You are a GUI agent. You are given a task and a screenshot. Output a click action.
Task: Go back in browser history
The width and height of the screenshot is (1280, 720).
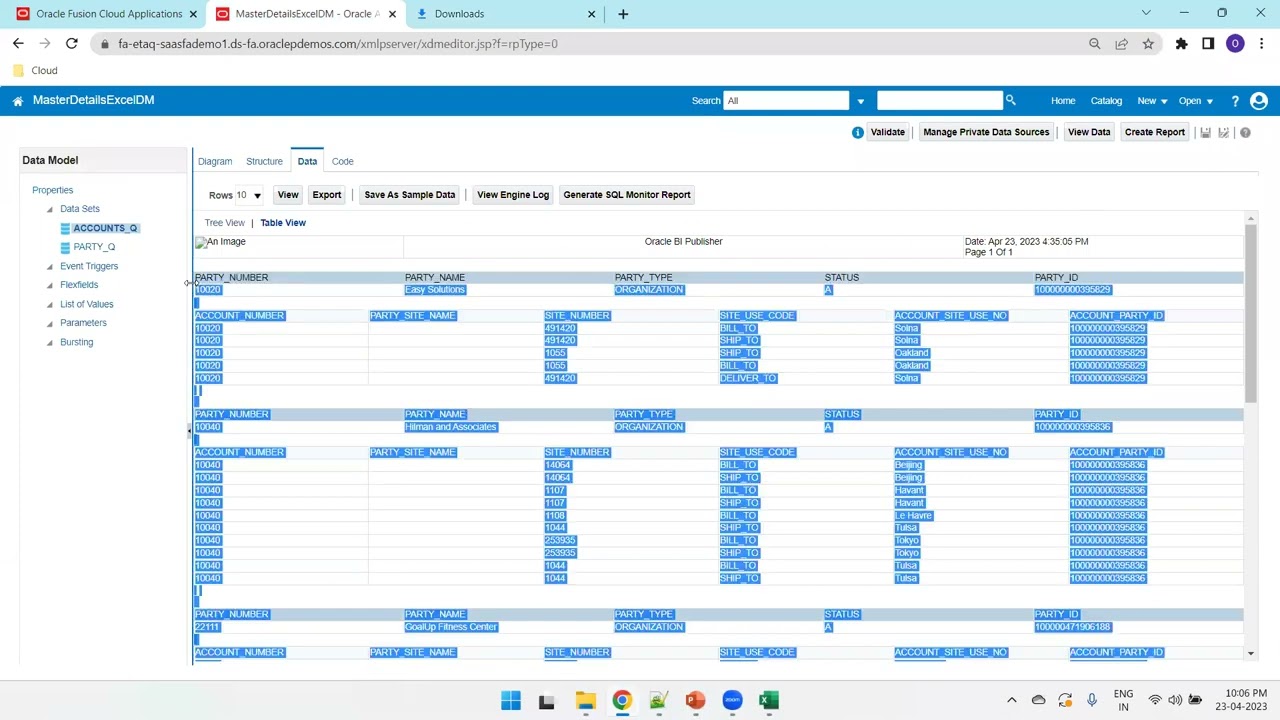pyautogui.click(x=18, y=44)
